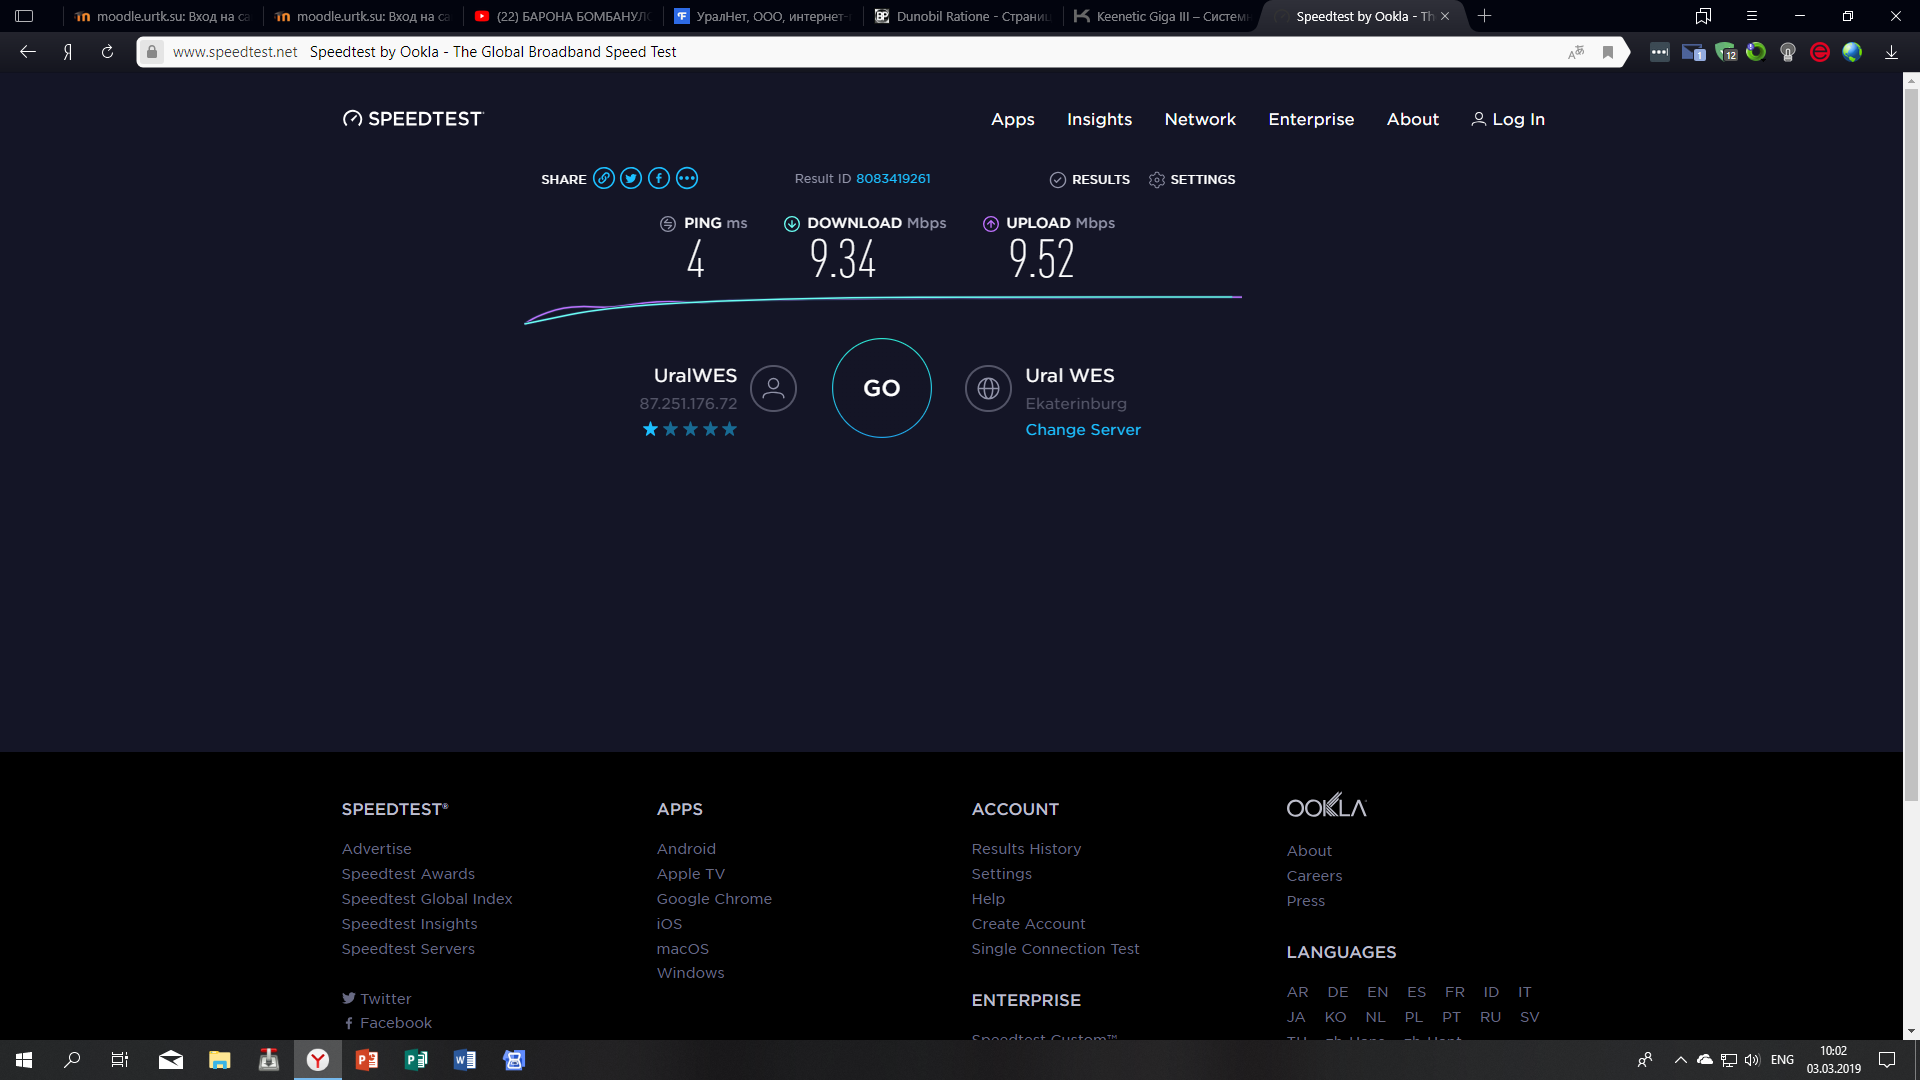Rate provider with the third star

click(x=690, y=429)
